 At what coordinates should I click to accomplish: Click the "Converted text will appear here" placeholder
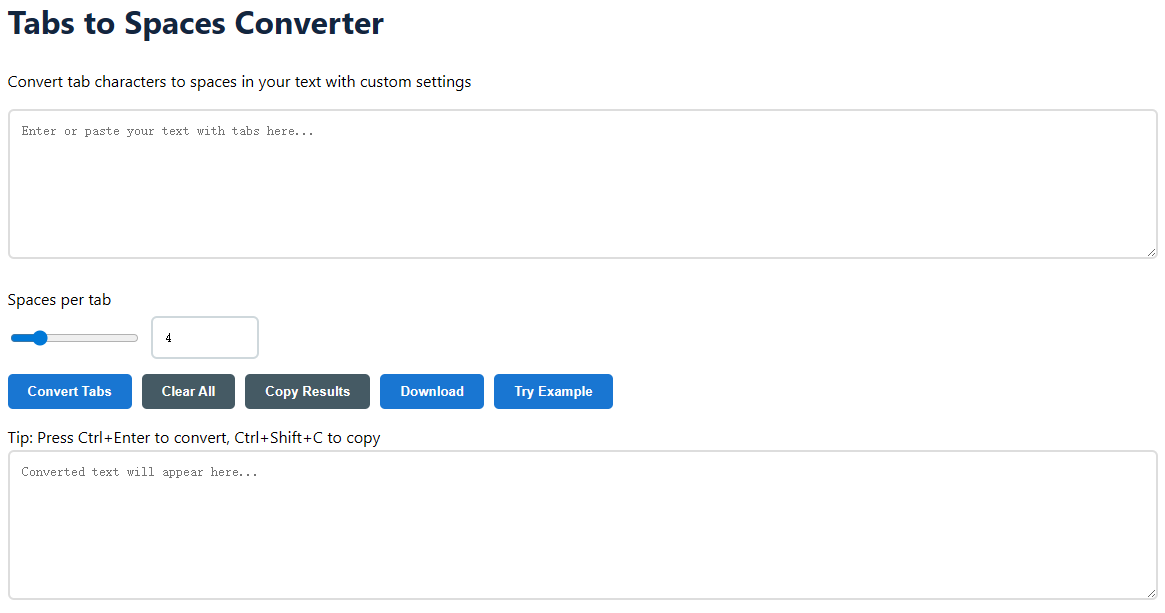pyautogui.click(x=139, y=472)
